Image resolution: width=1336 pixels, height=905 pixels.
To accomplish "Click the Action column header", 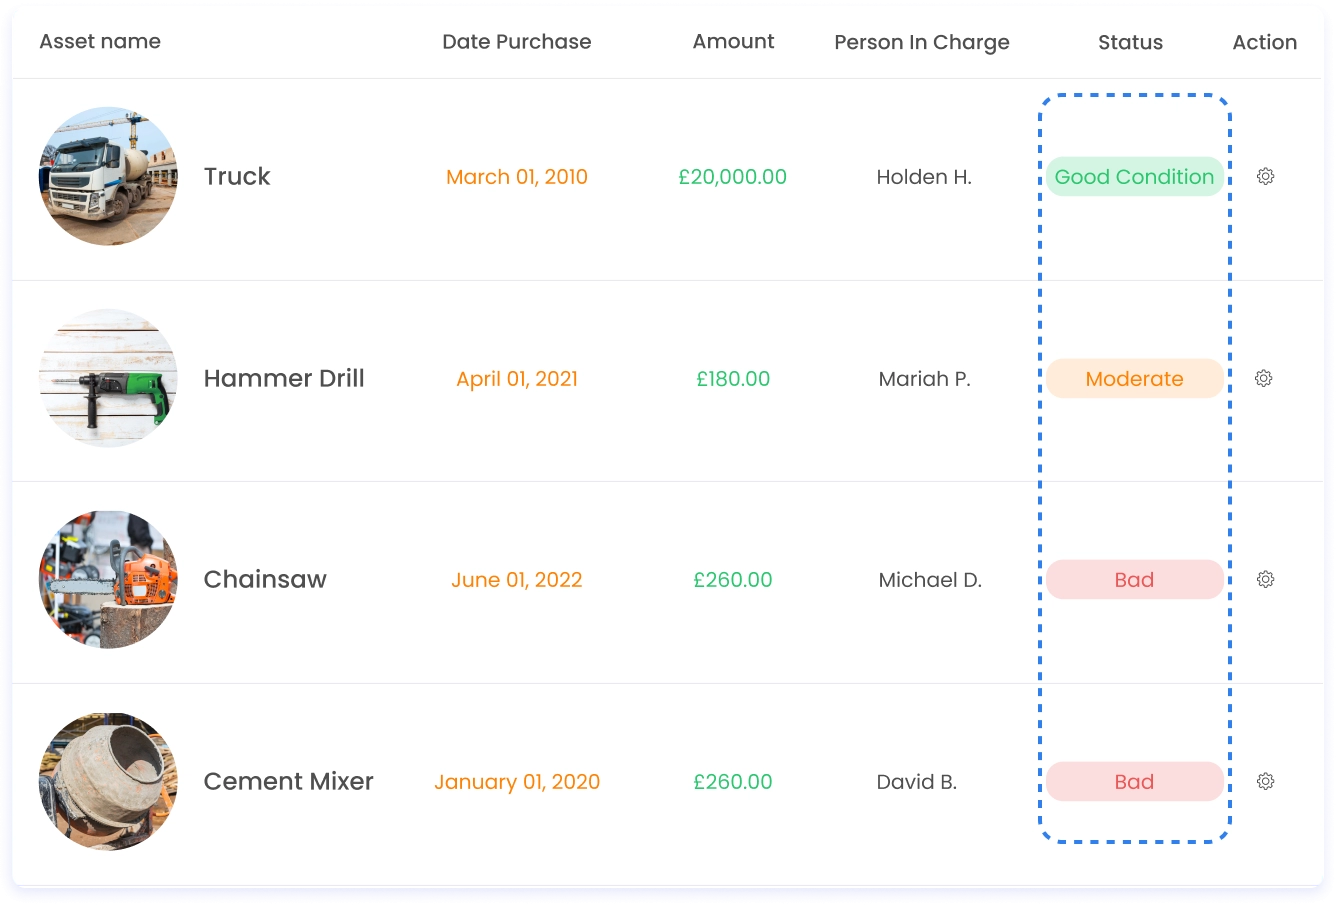I will coord(1265,42).
